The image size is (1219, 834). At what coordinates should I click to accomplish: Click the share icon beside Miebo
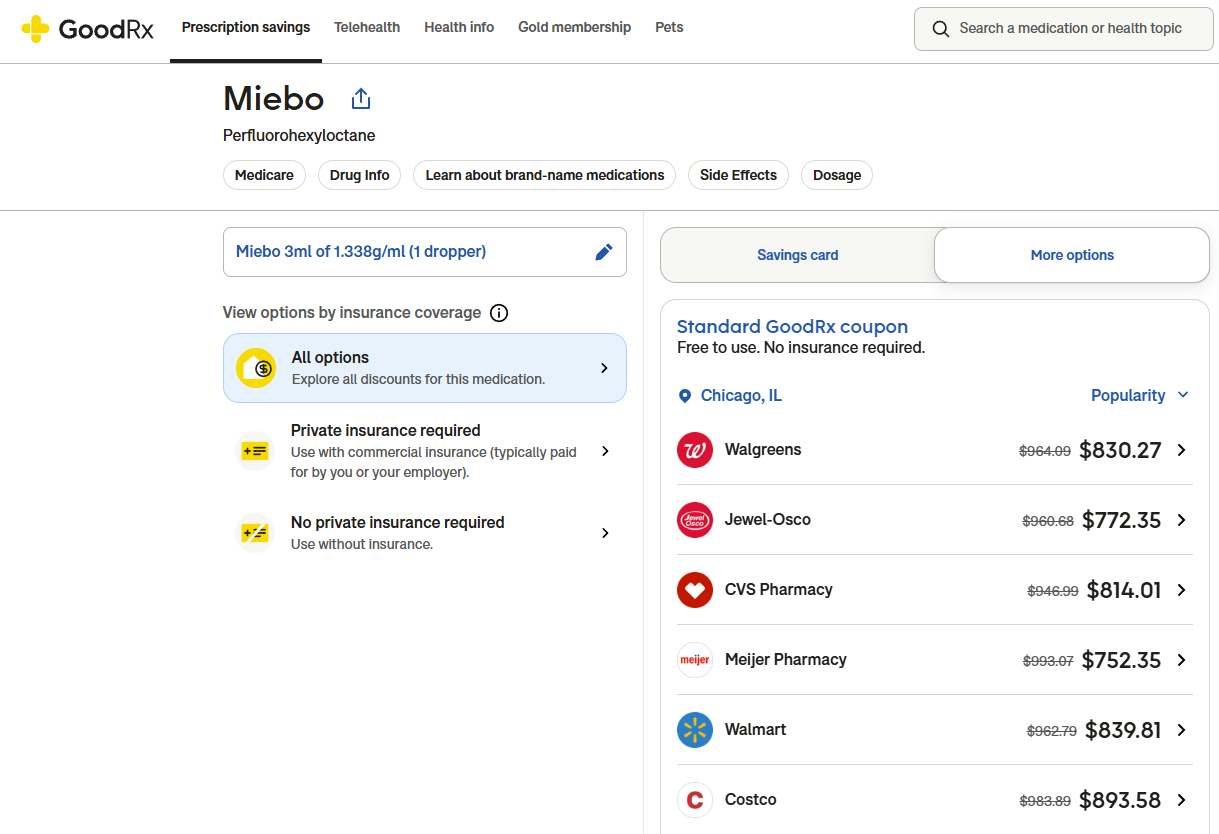coord(361,99)
